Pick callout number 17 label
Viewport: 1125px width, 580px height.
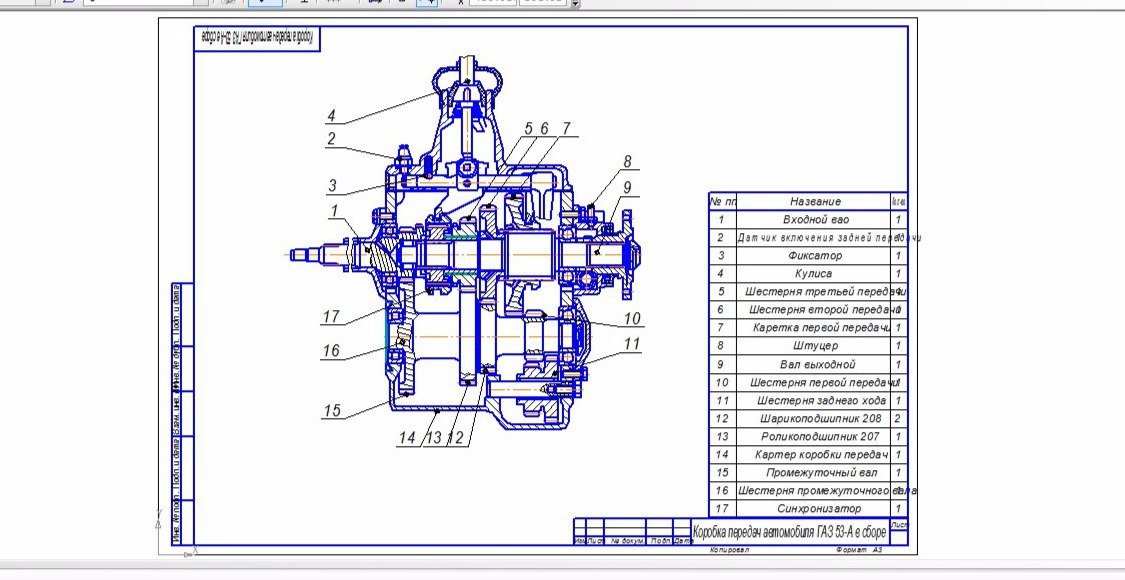331,317
